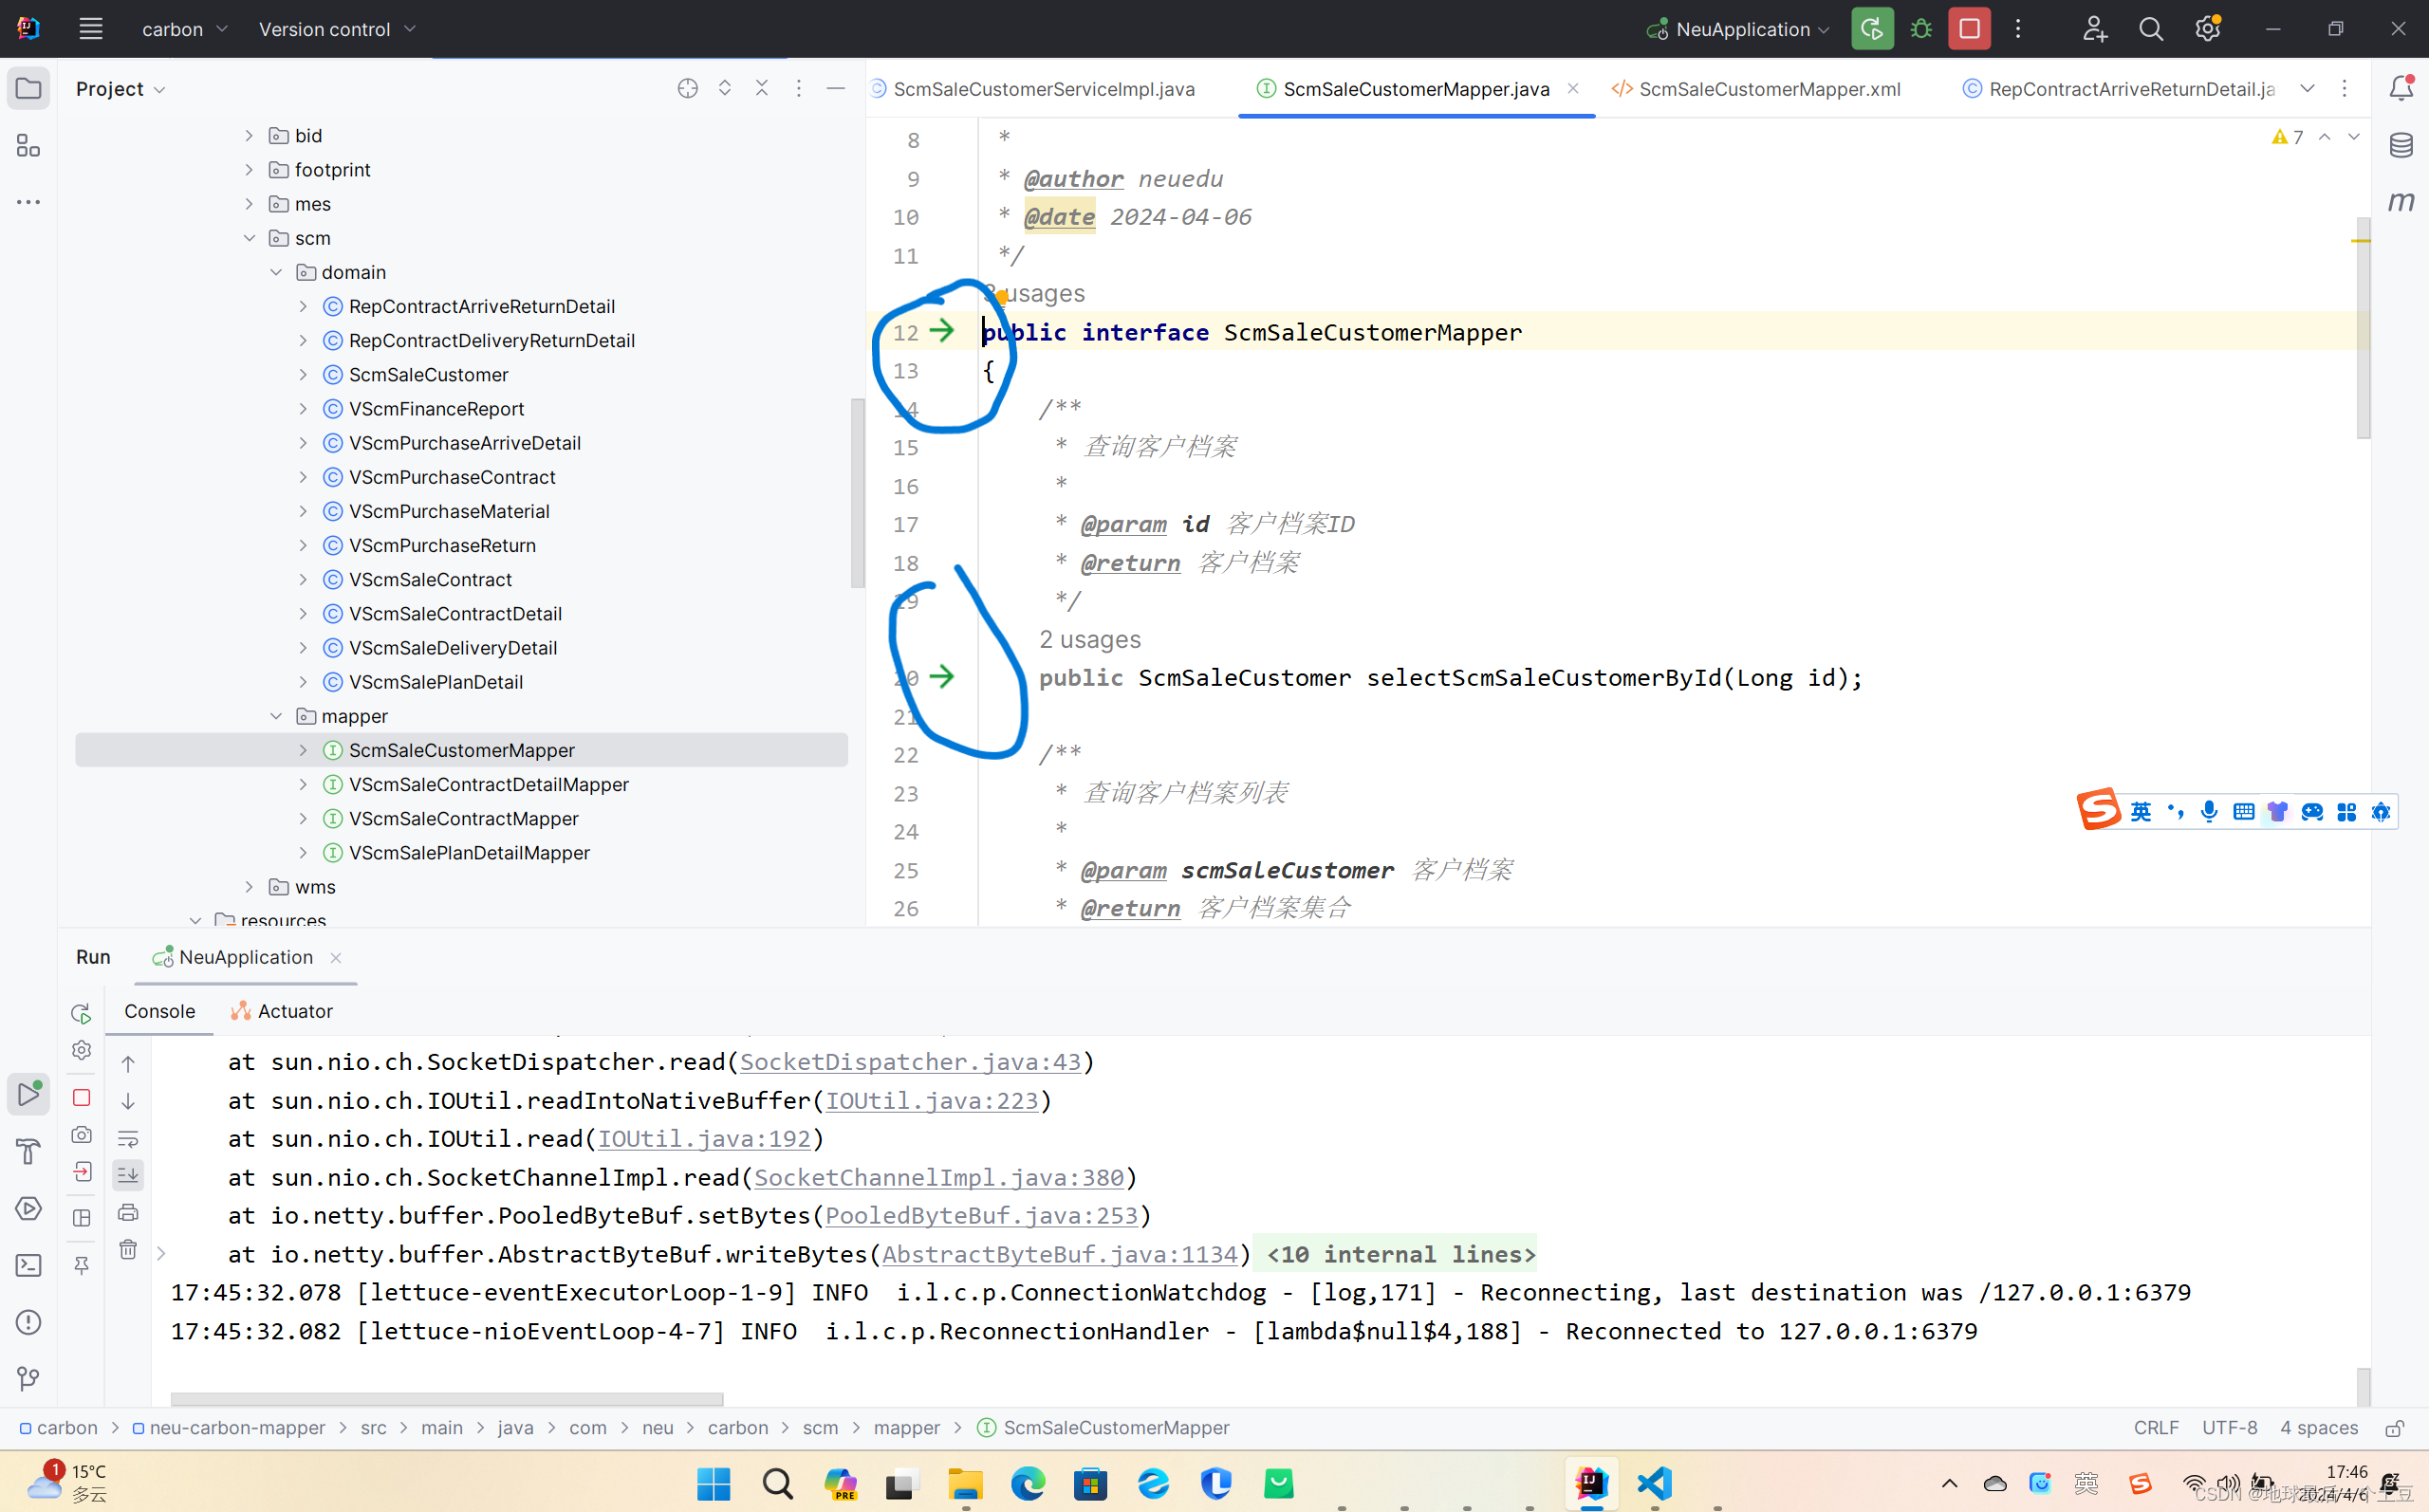2429x1512 pixels.
Task: Open the Database tool window icon
Action: (x=2401, y=146)
